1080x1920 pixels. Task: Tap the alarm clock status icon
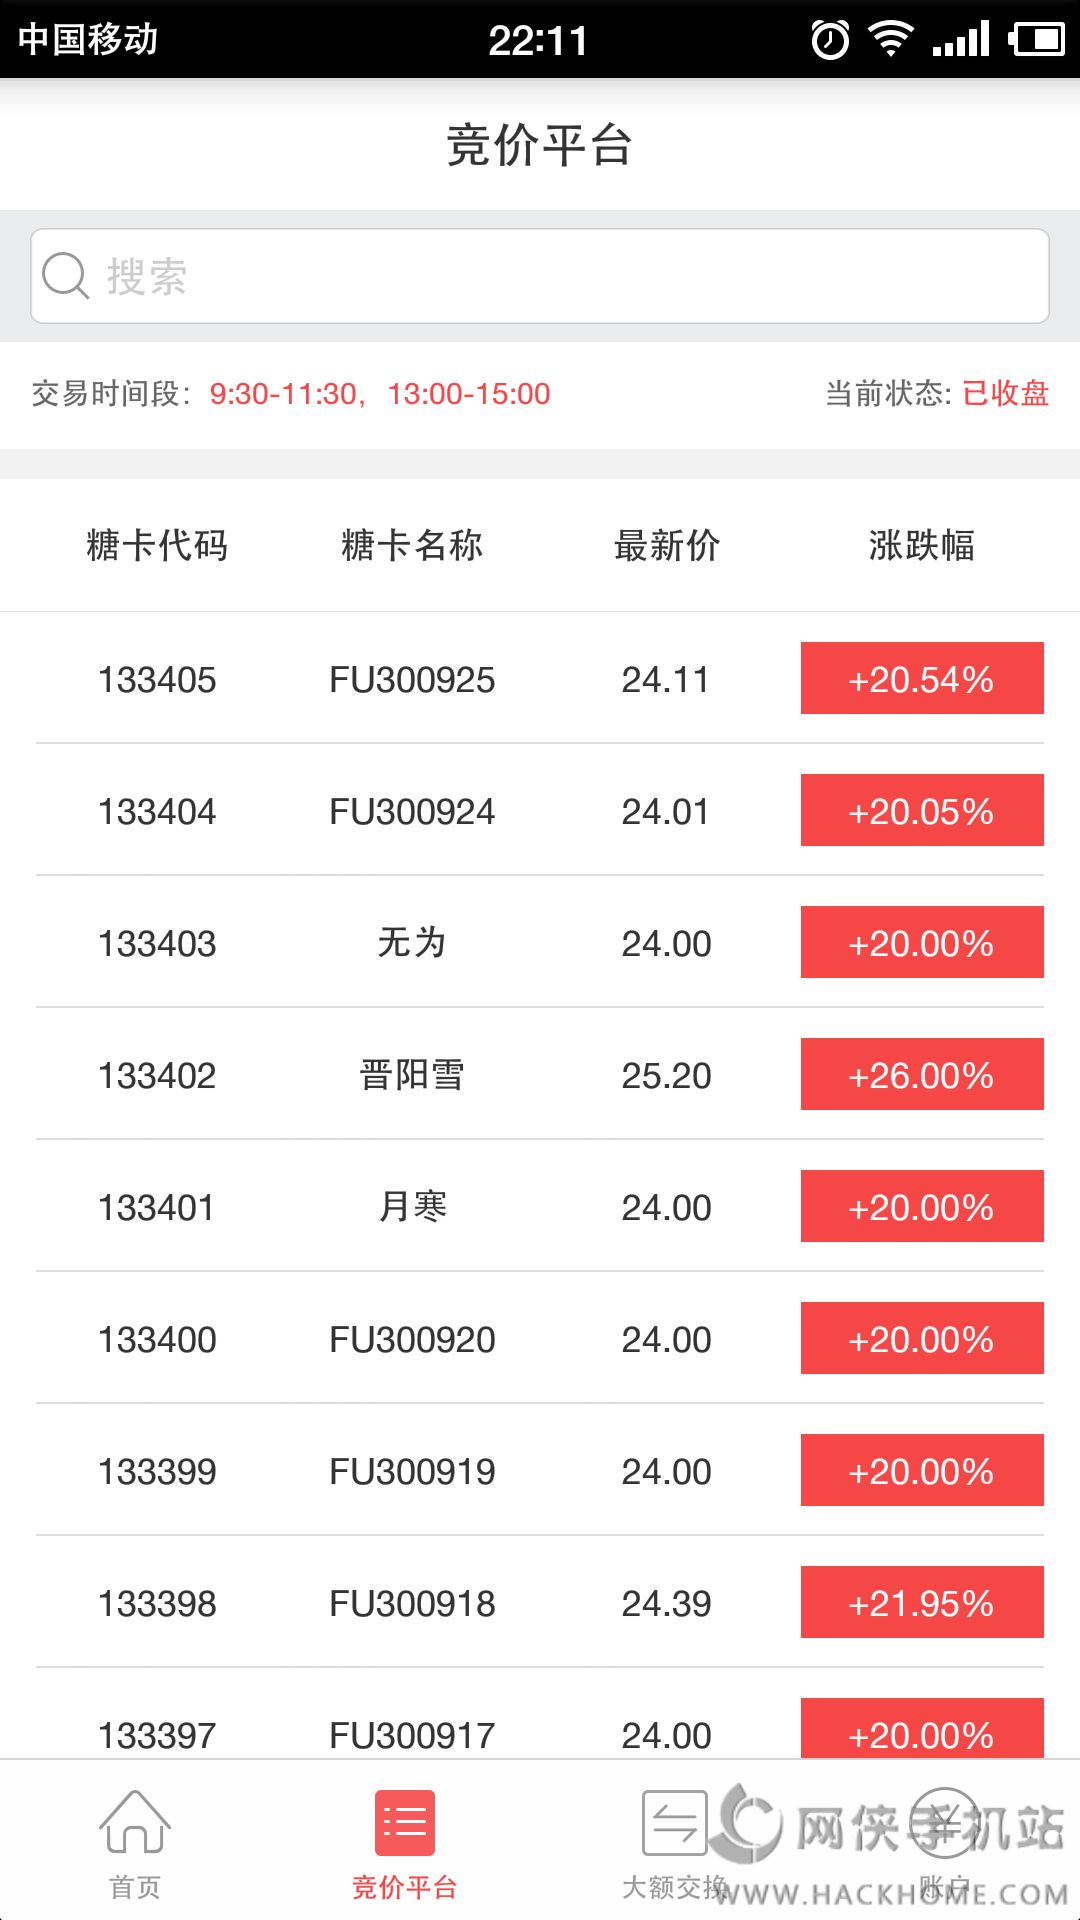pos(830,40)
